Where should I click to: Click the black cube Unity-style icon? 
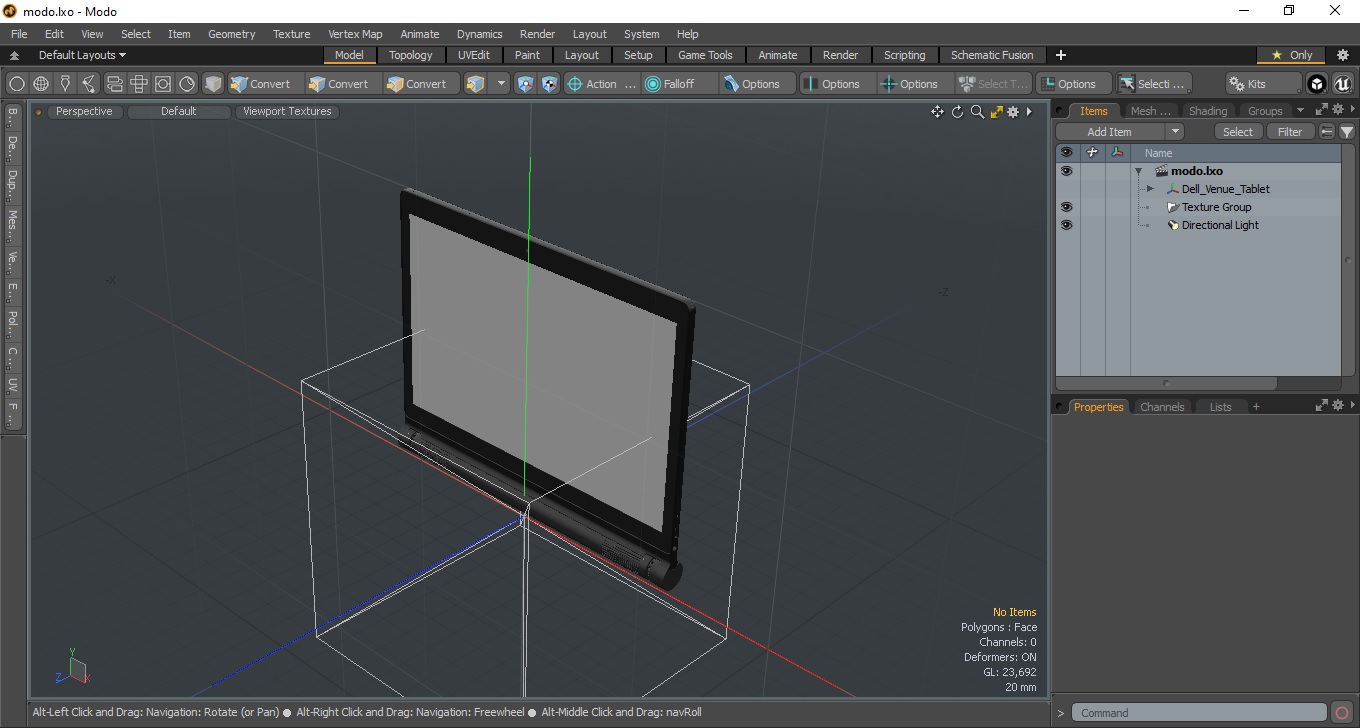click(1317, 84)
